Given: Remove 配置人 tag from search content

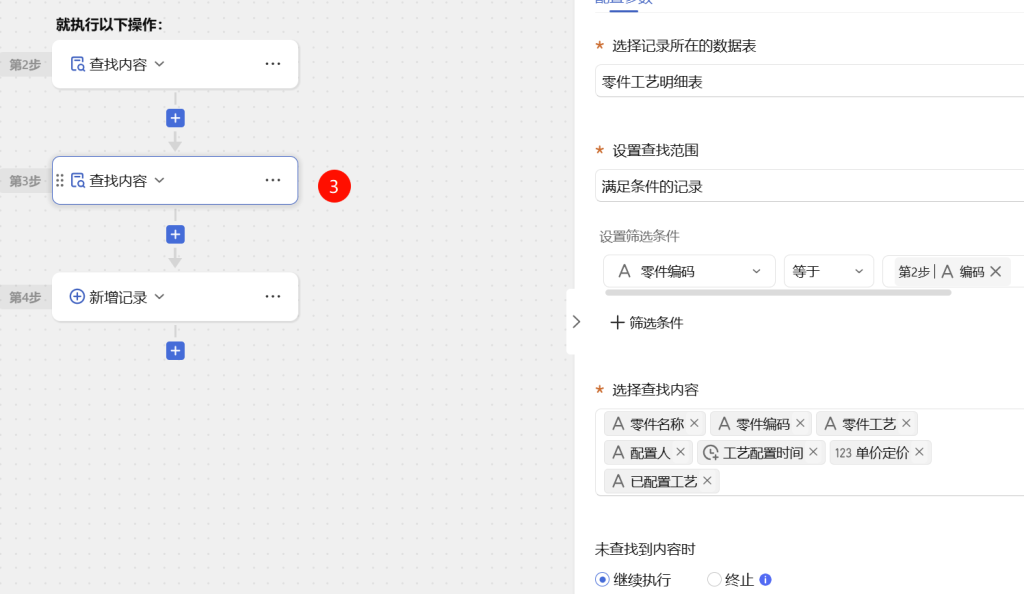Looking at the screenshot, I should (x=680, y=452).
